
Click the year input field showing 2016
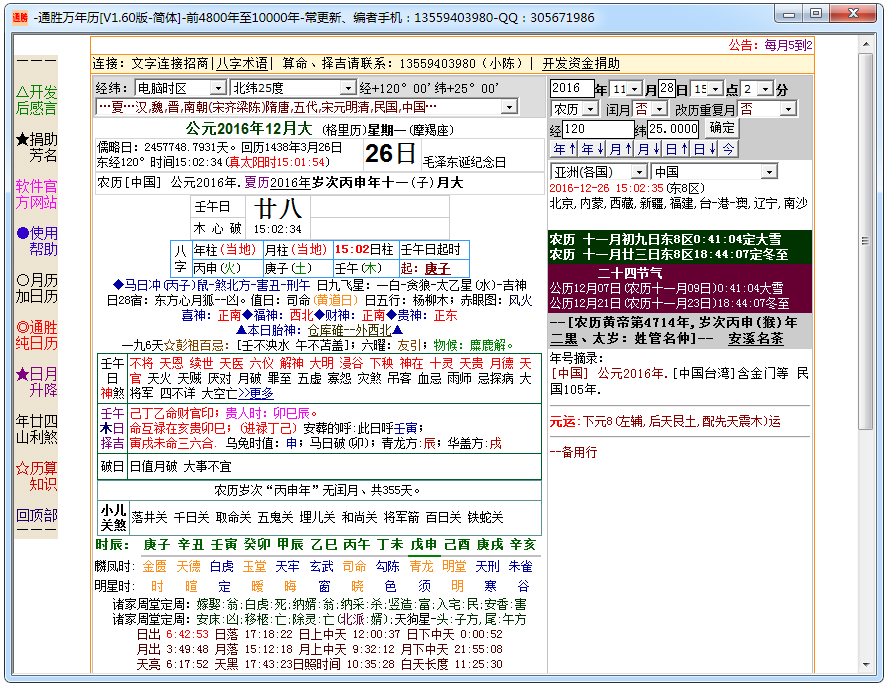click(x=571, y=88)
